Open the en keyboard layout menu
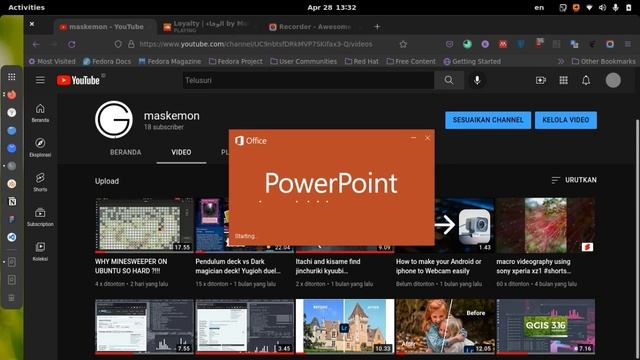 (x=539, y=7)
